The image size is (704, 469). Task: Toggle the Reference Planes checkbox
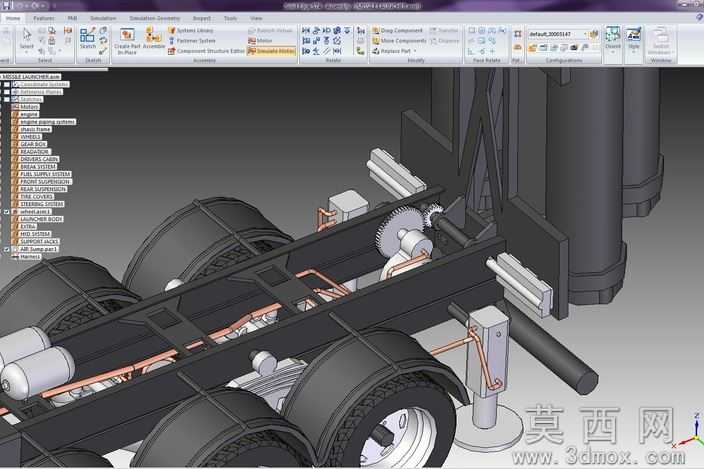(x=7, y=92)
